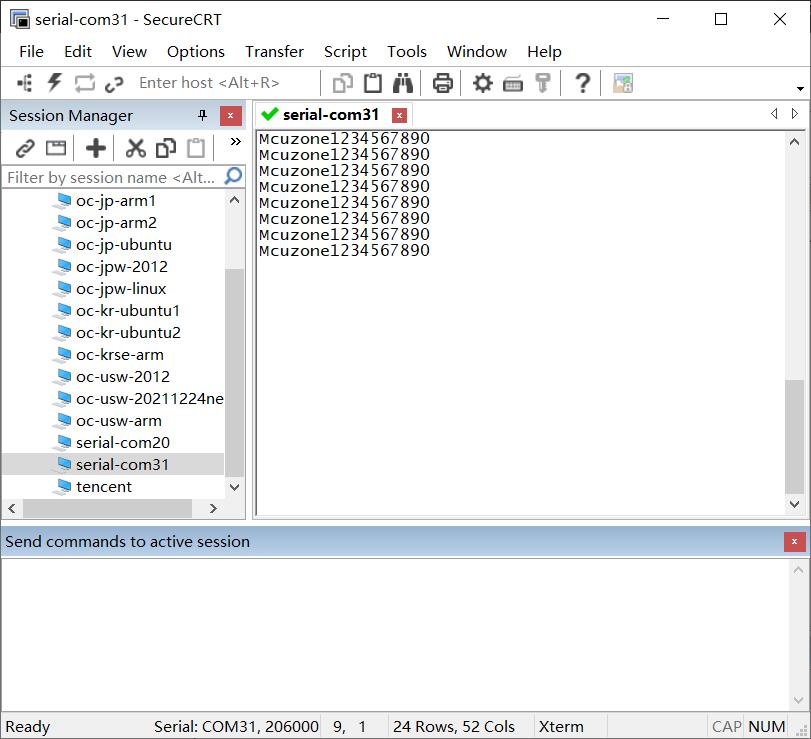811x739 pixels.
Task: Open the Script menu
Action: click(x=345, y=52)
